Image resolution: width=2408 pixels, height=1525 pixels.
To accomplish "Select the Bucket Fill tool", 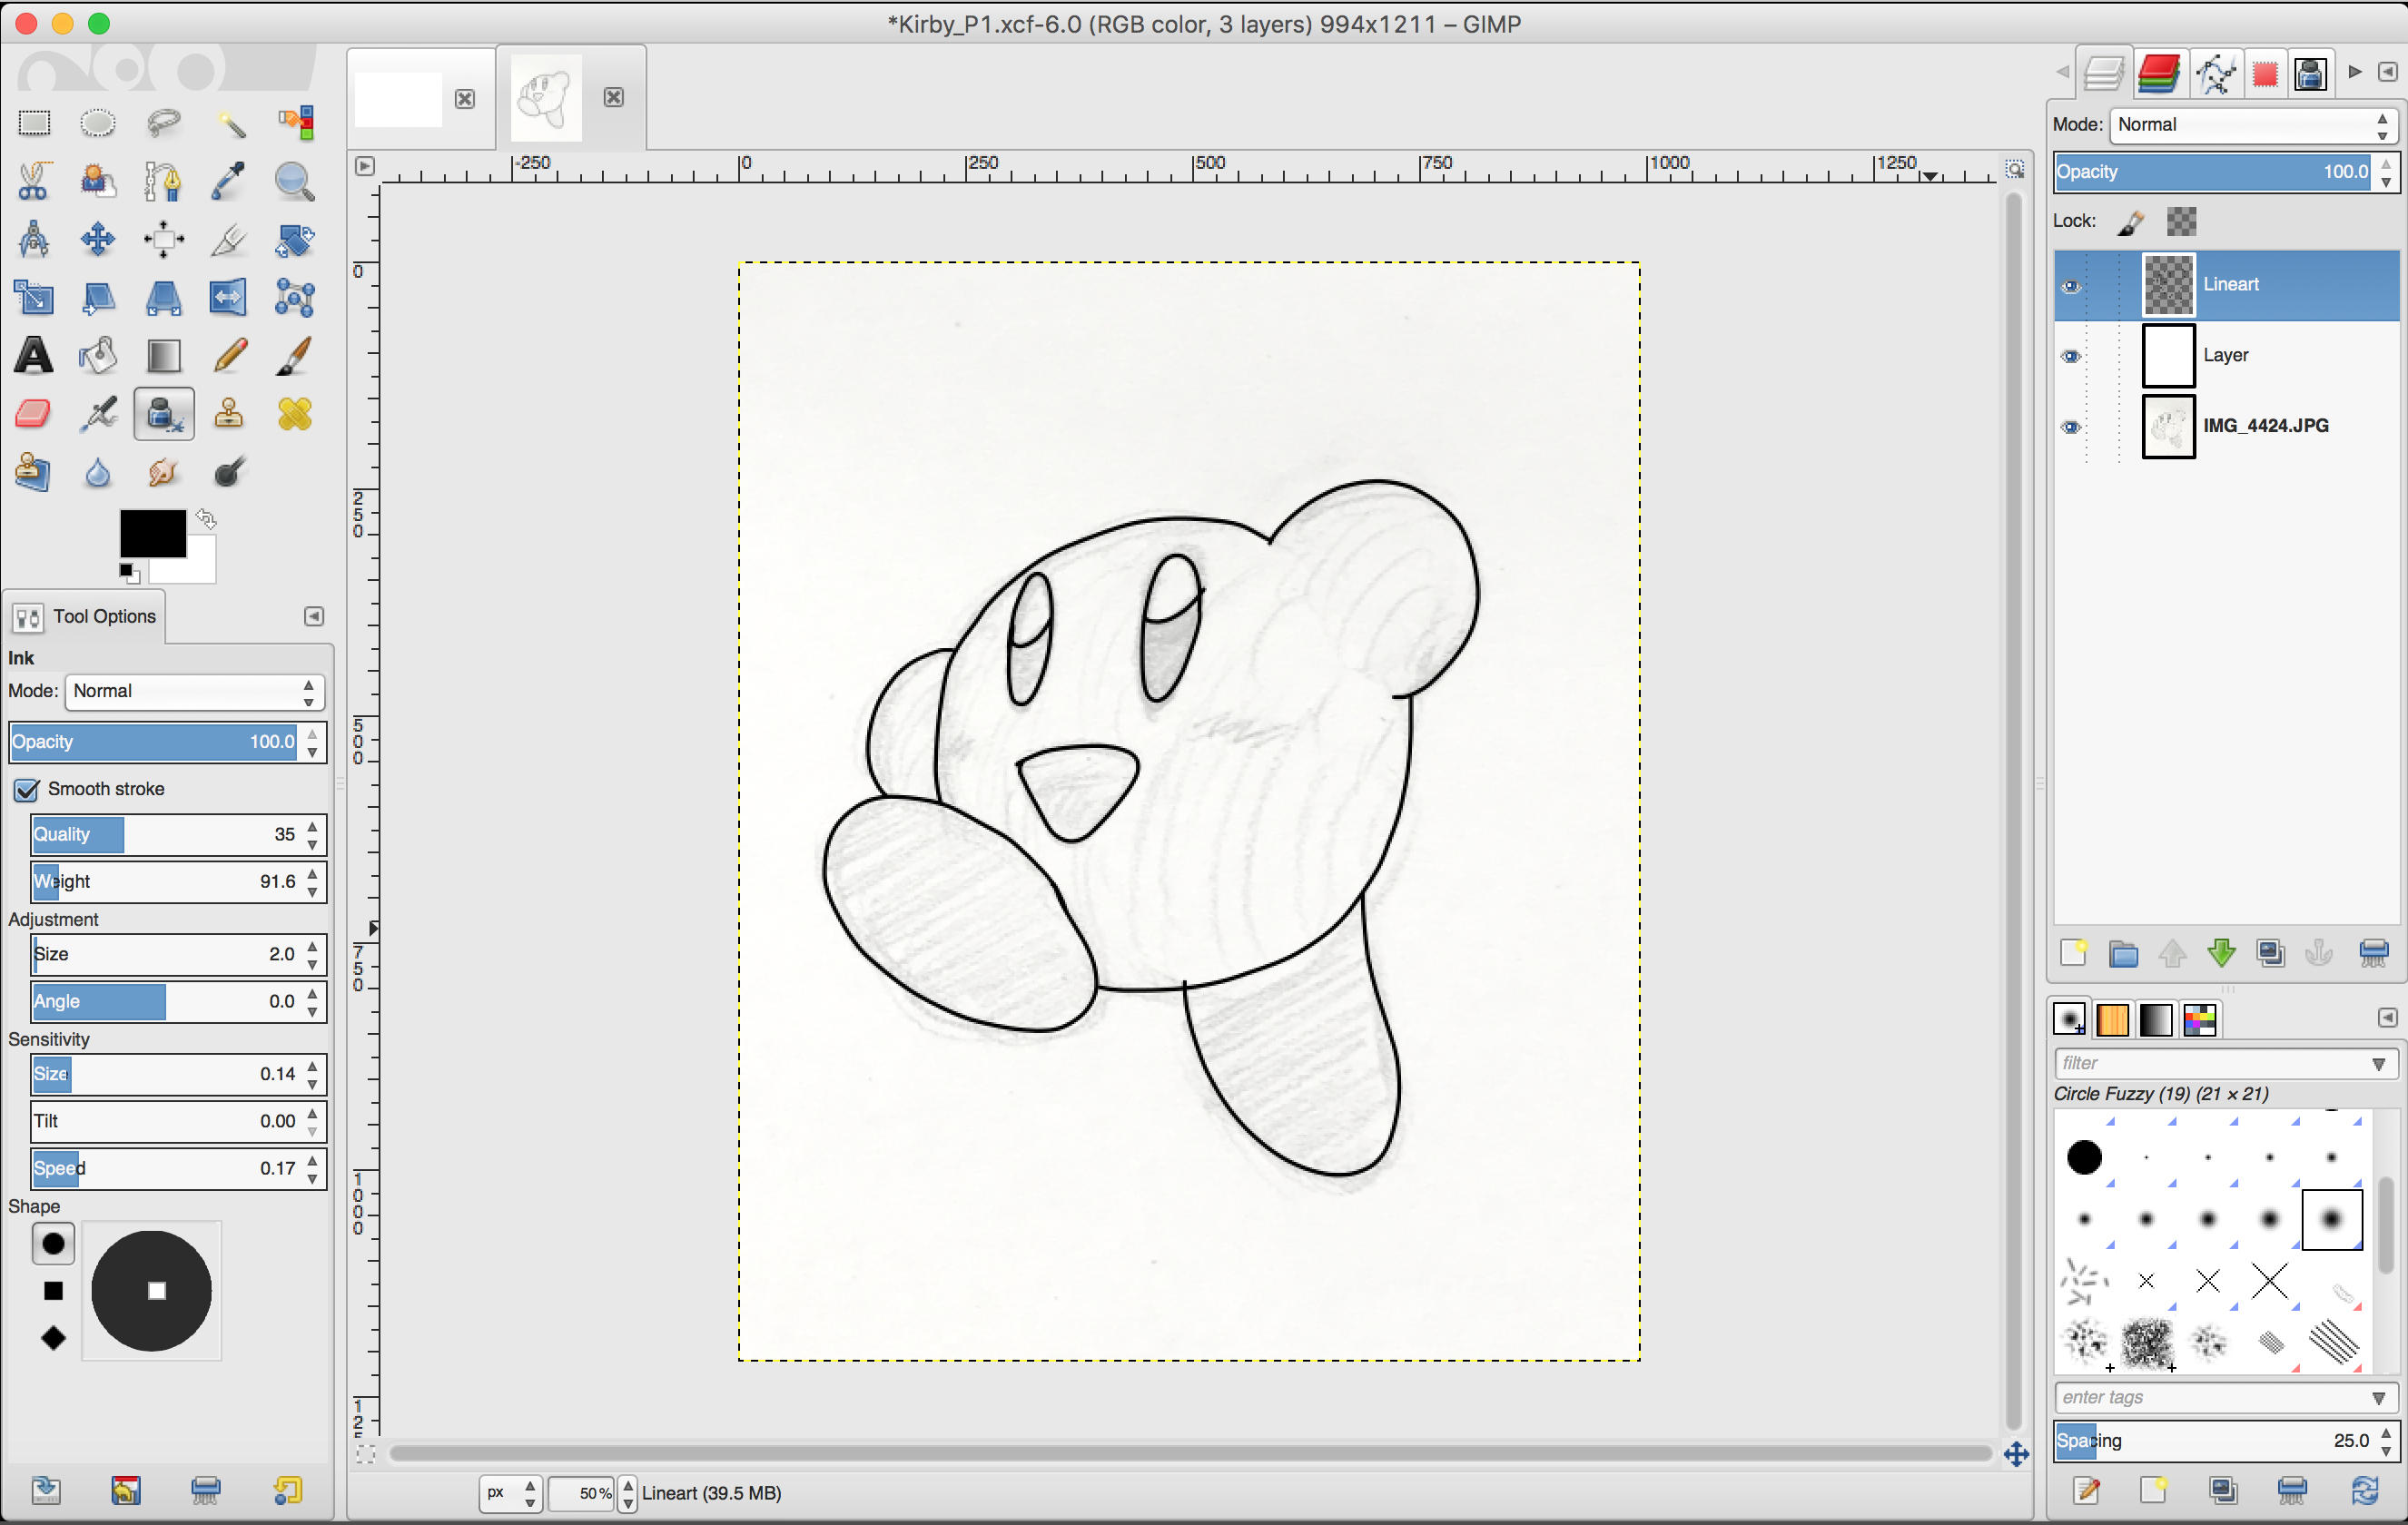I will (x=98, y=355).
